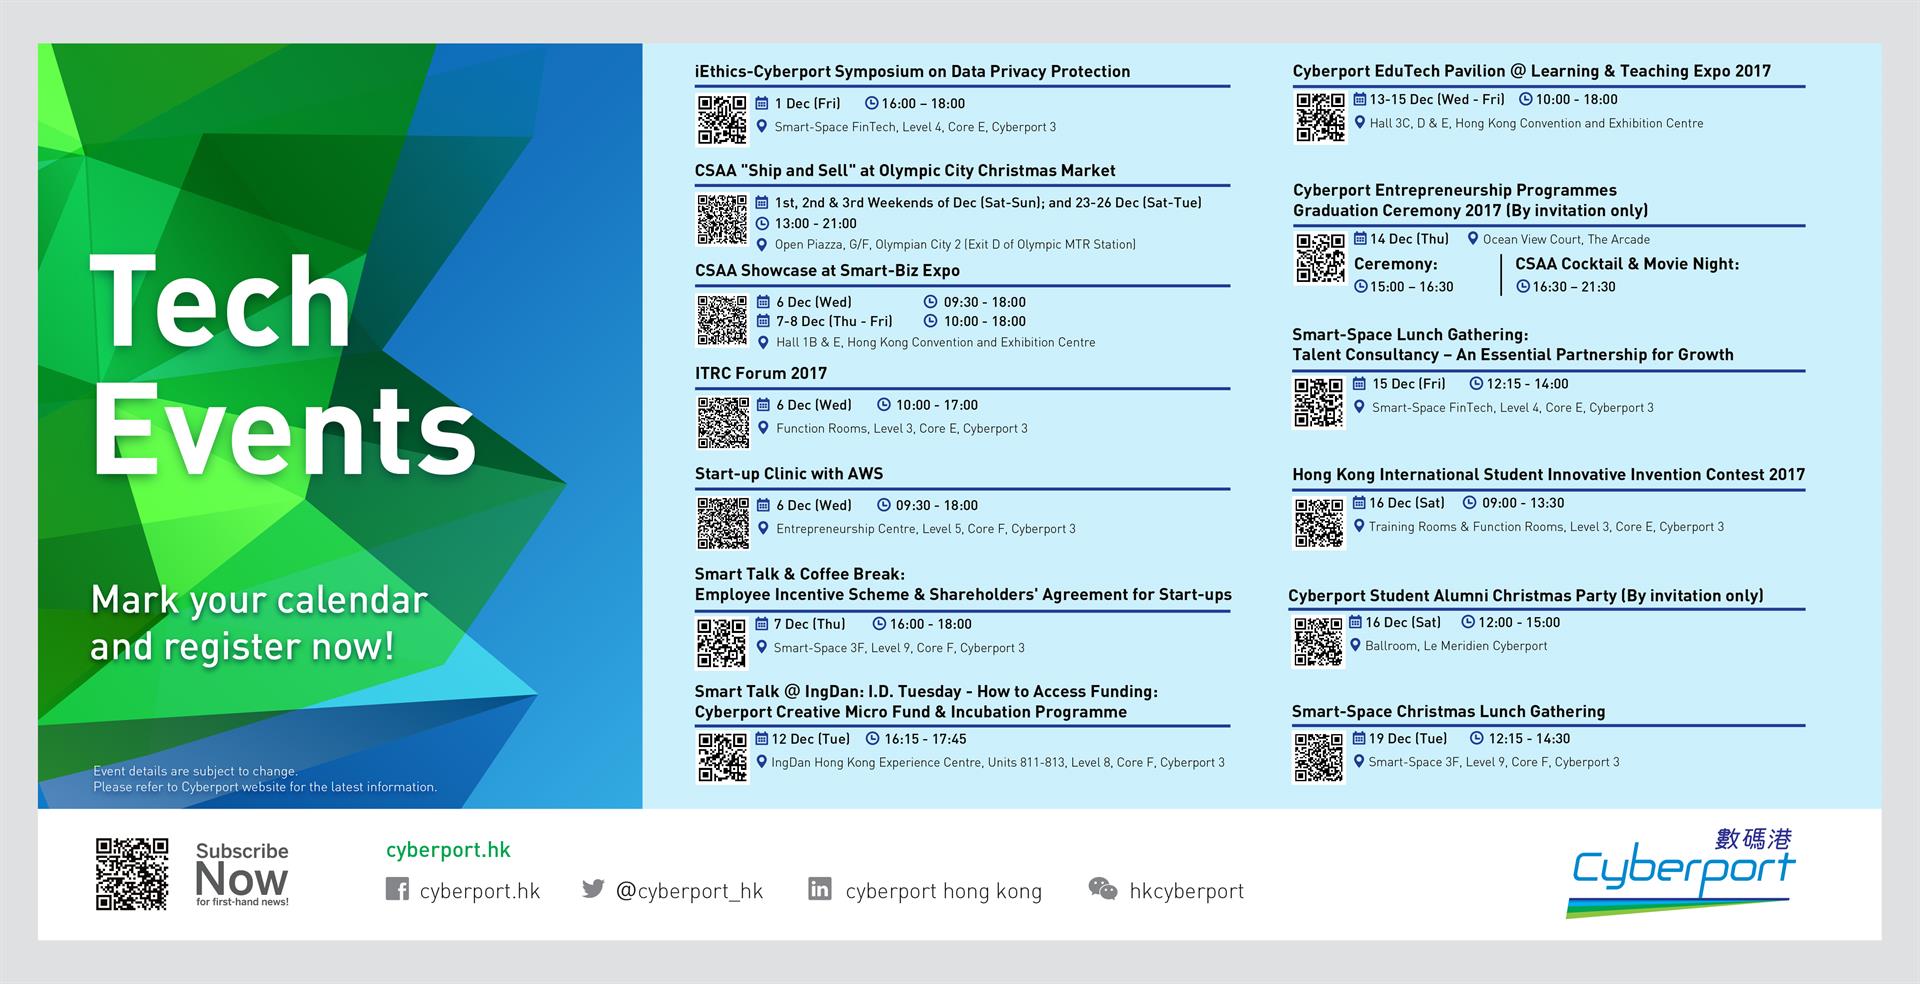Screen dimensions: 1920x984
Task: Click Cyberport Student Alumni Christmas Party heading
Action: point(1526,595)
